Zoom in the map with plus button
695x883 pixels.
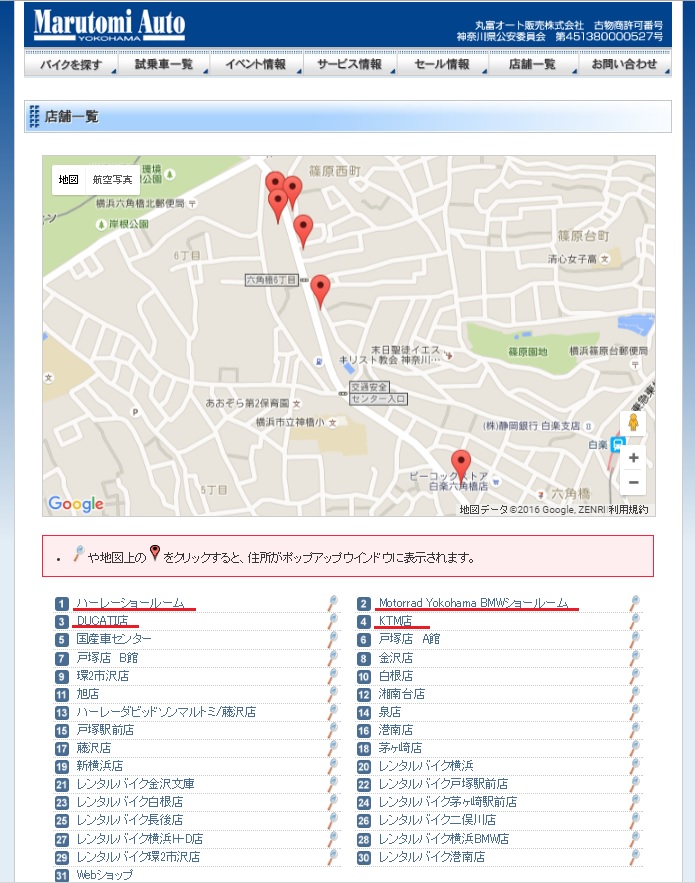(x=633, y=457)
